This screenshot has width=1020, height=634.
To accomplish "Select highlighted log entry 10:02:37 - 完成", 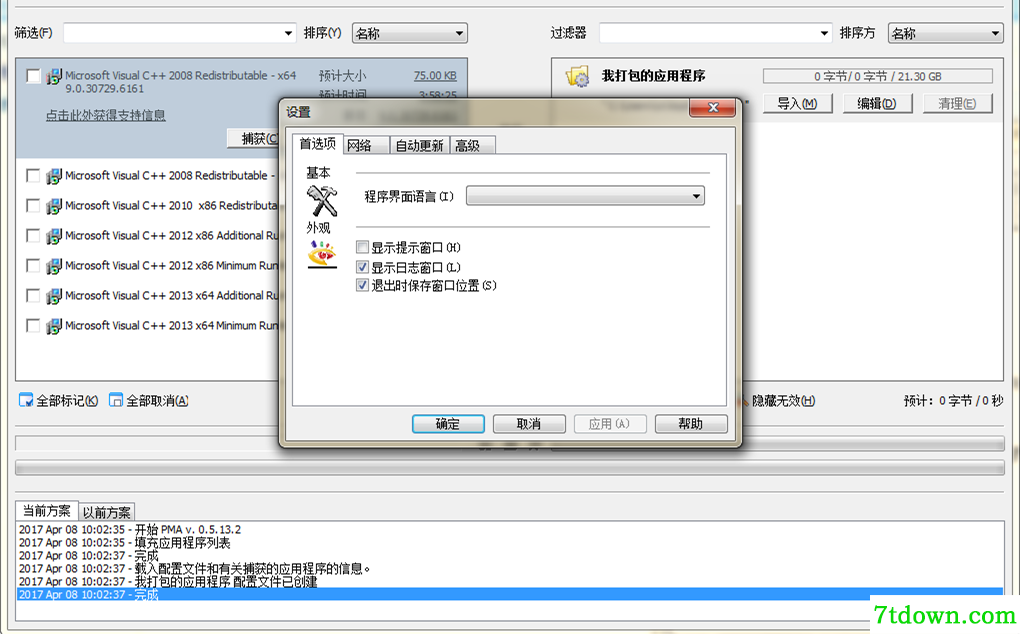I will [509, 594].
